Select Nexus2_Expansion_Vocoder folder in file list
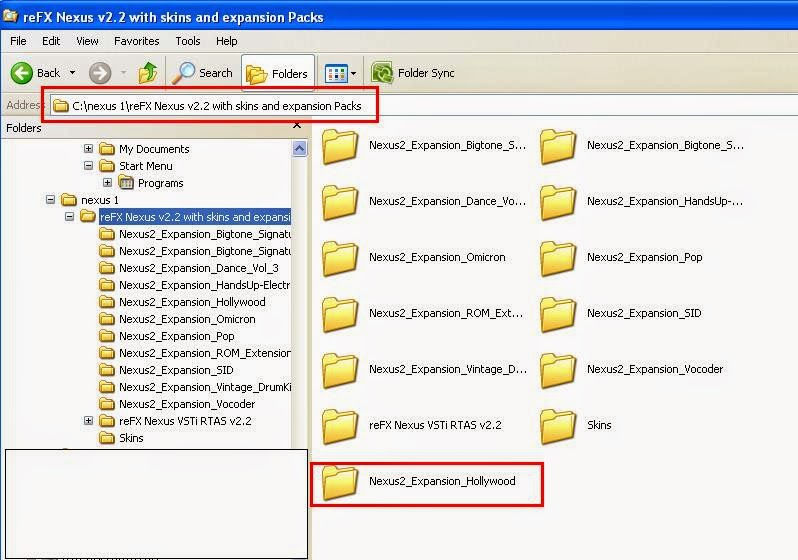798x560 pixels. pyautogui.click(x=632, y=370)
